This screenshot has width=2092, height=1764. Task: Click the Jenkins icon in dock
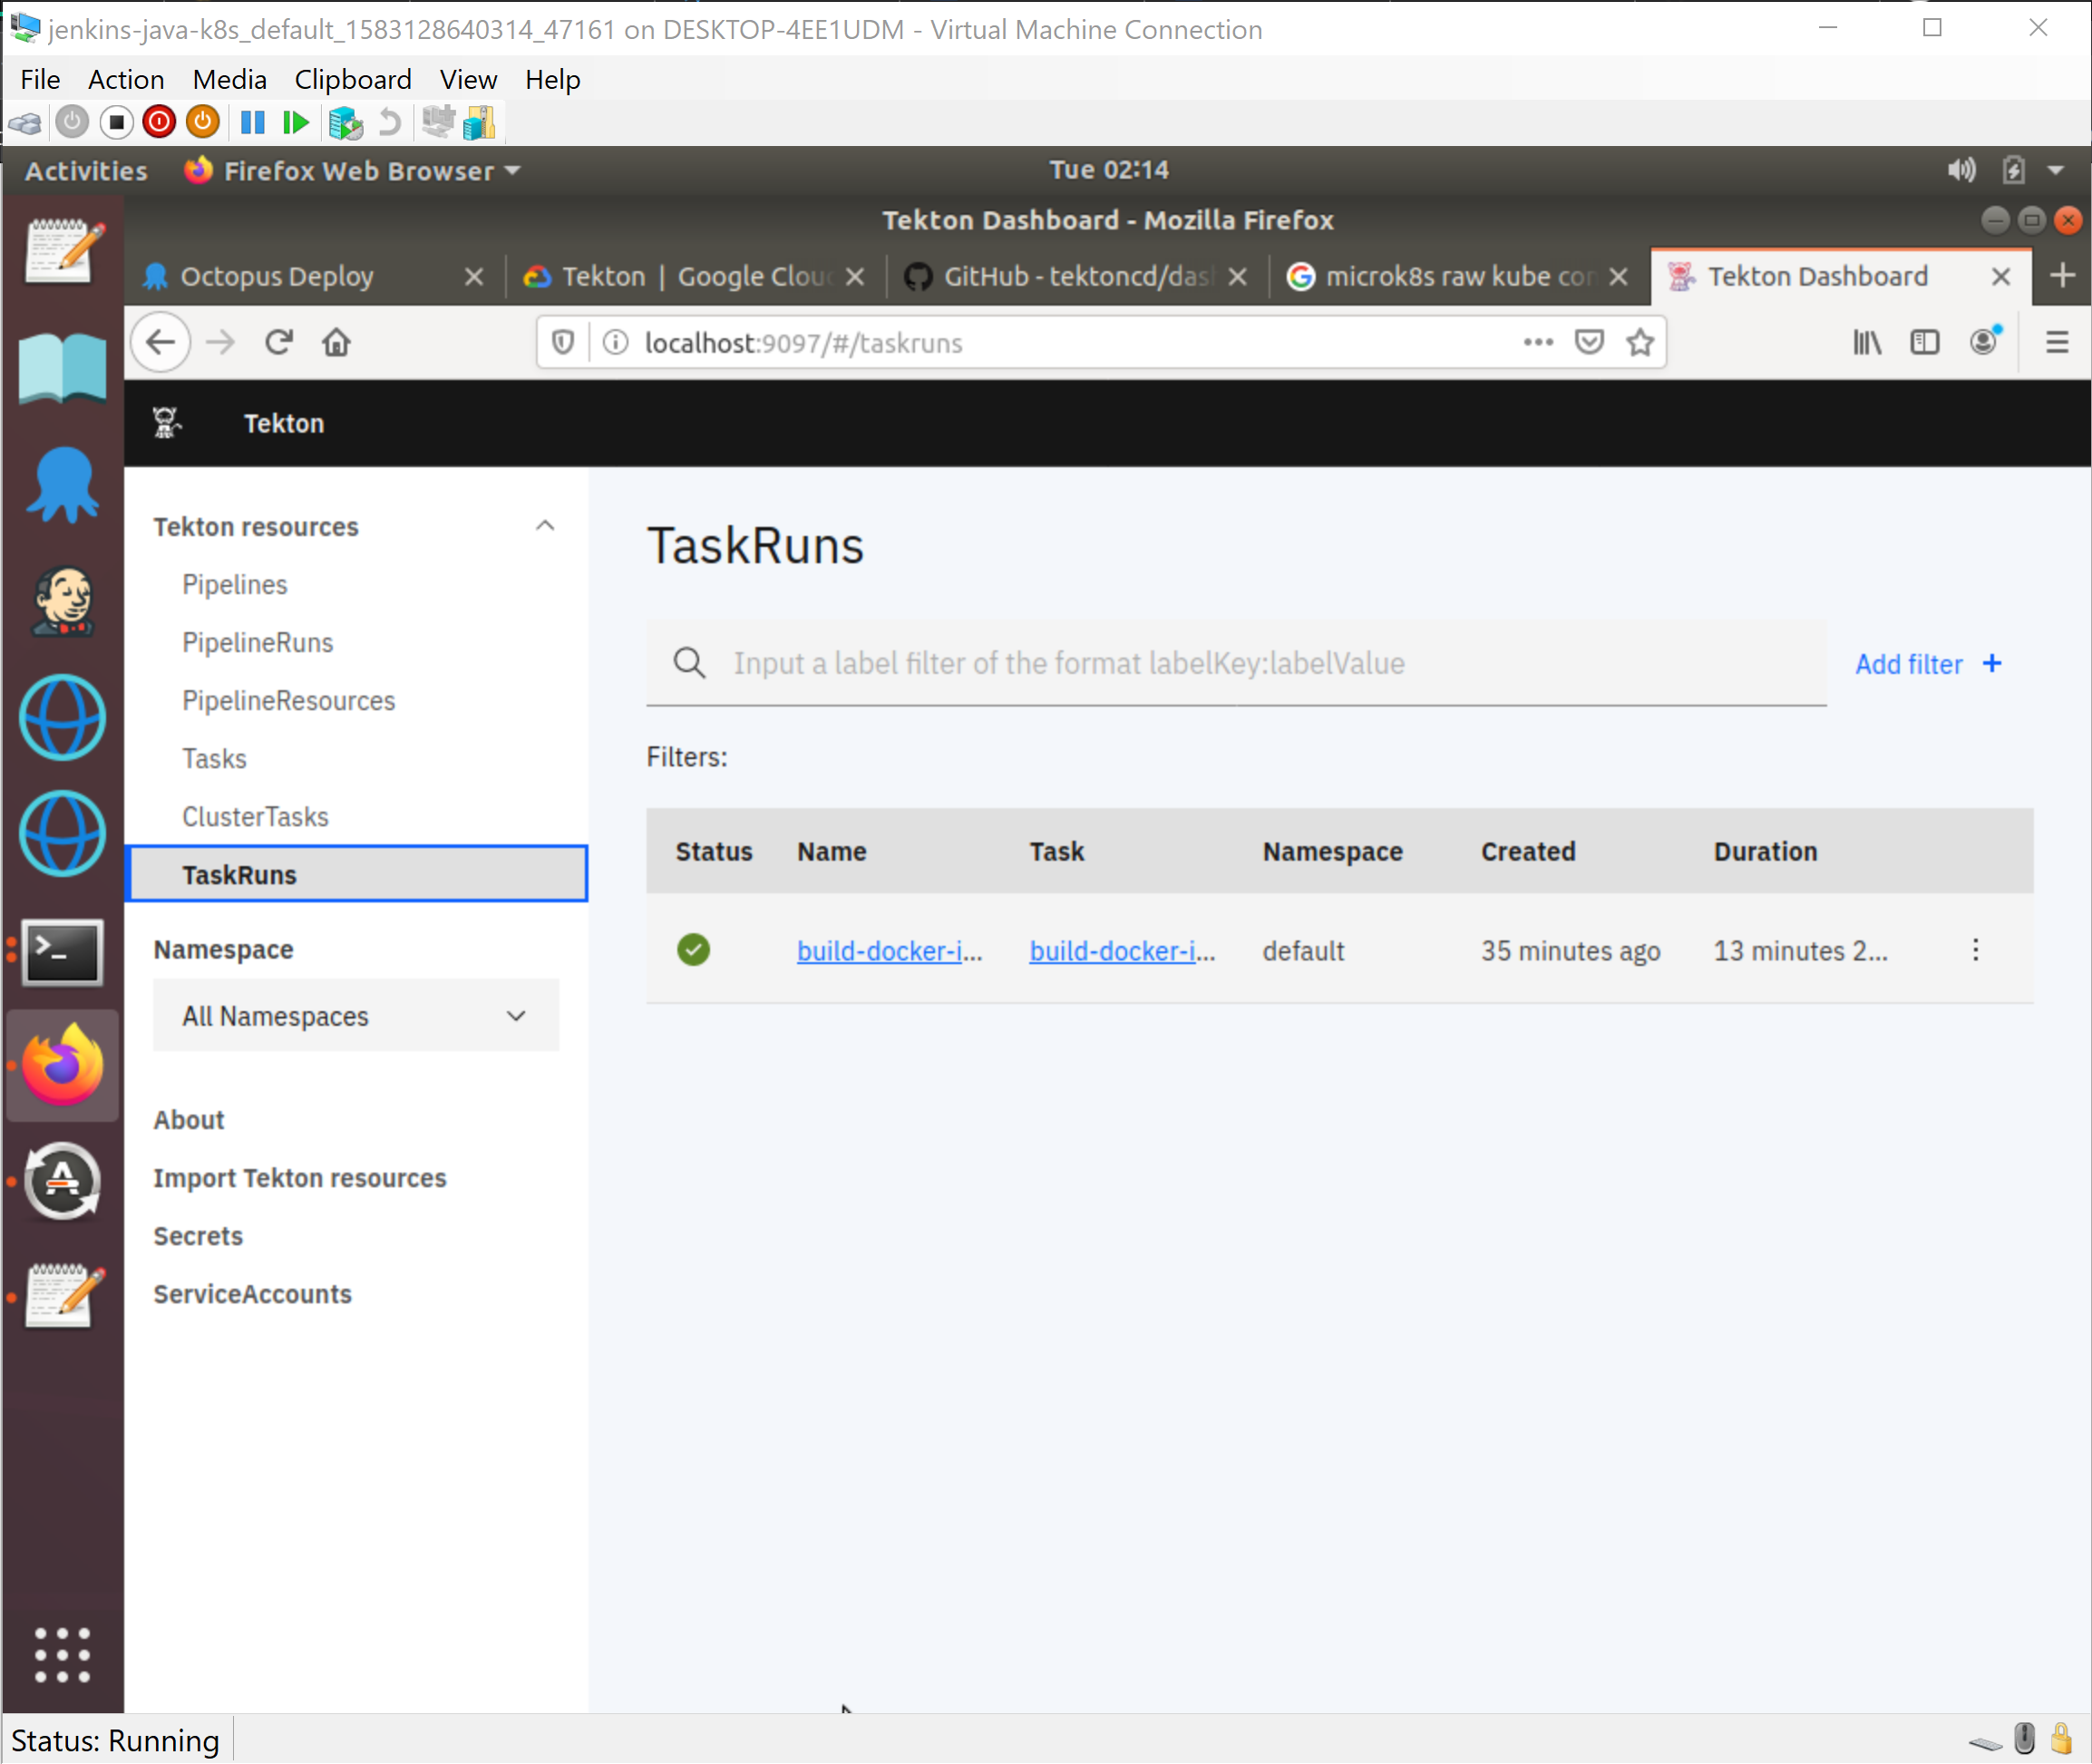(62, 601)
